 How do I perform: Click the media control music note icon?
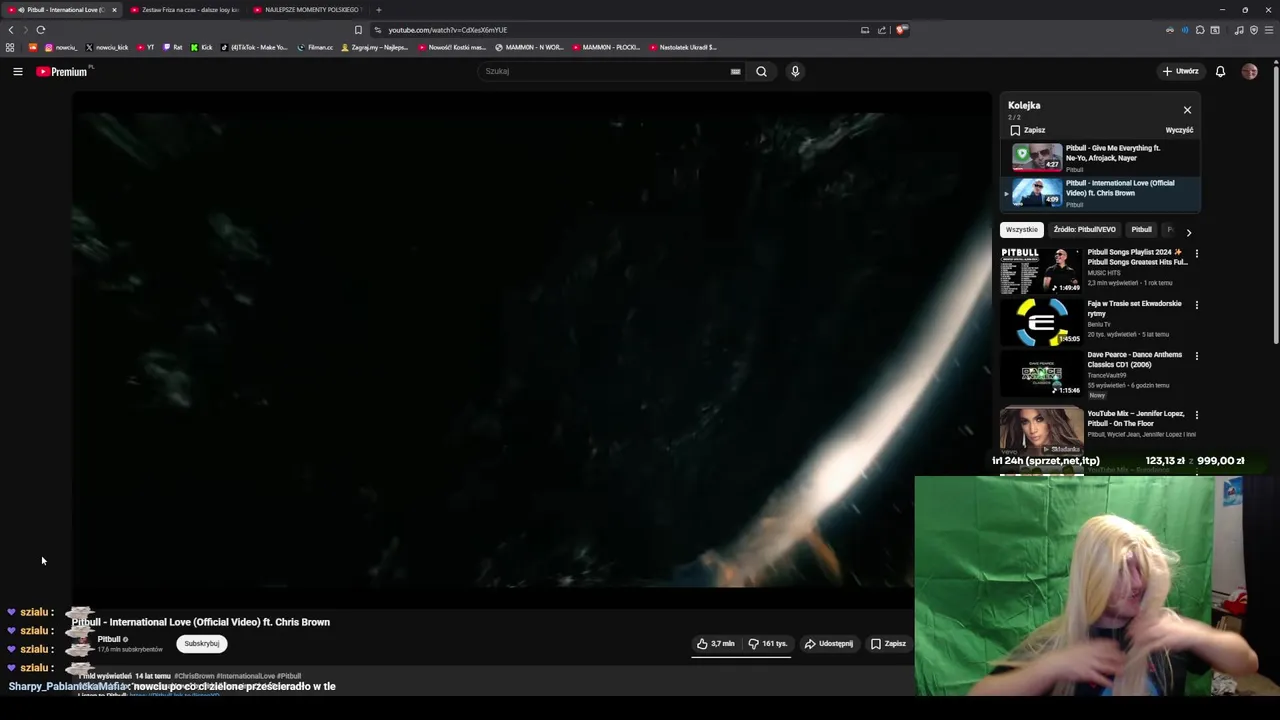tap(1239, 30)
